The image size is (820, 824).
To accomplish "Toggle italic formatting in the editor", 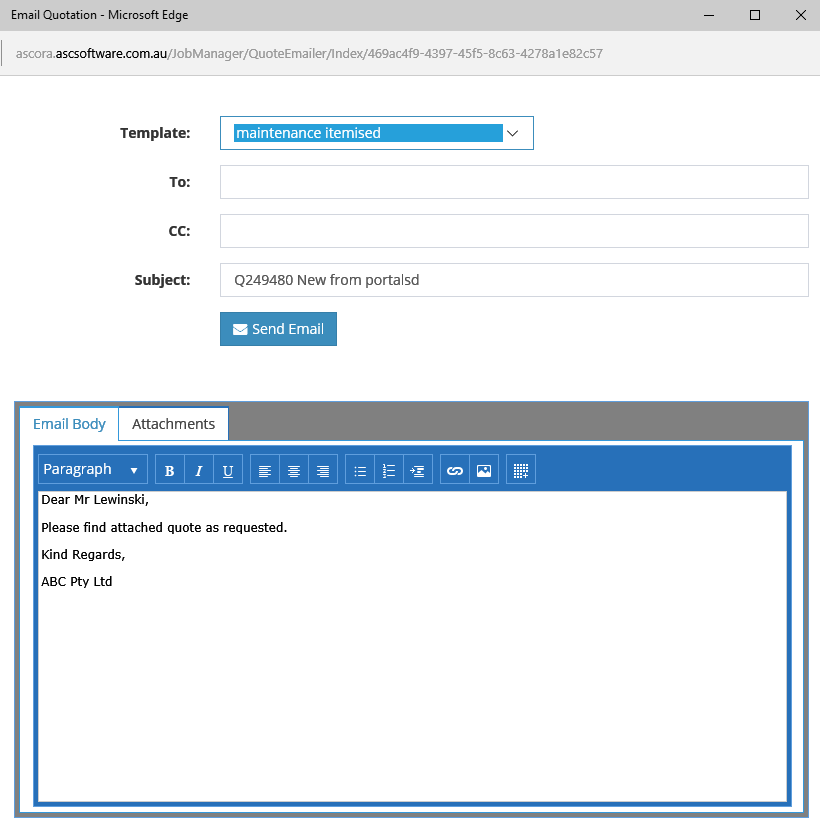I will pyautogui.click(x=199, y=470).
